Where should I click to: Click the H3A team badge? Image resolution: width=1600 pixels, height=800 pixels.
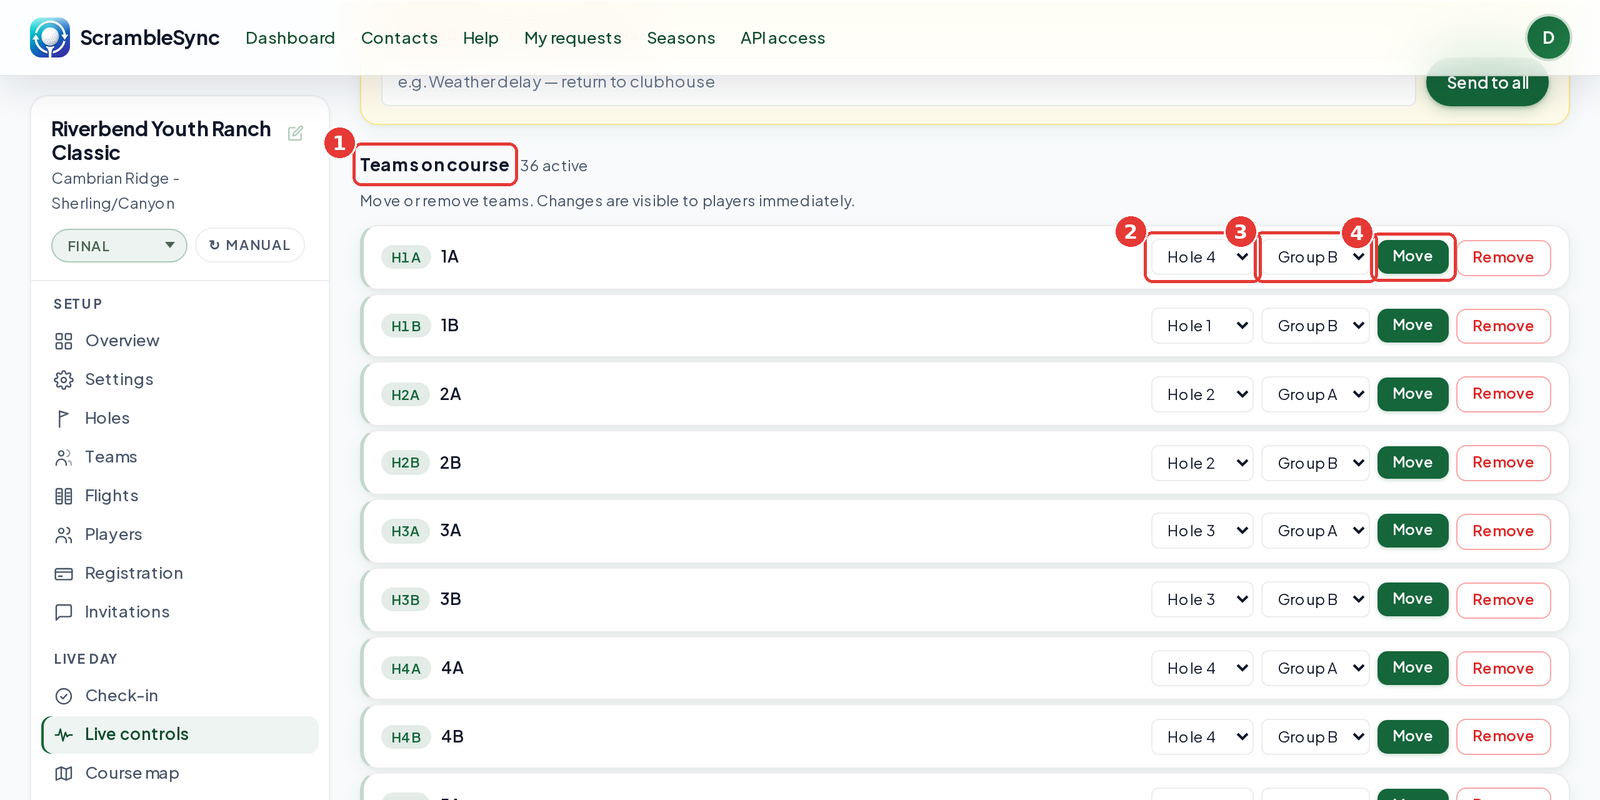pyautogui.click(x=405, y=531)
